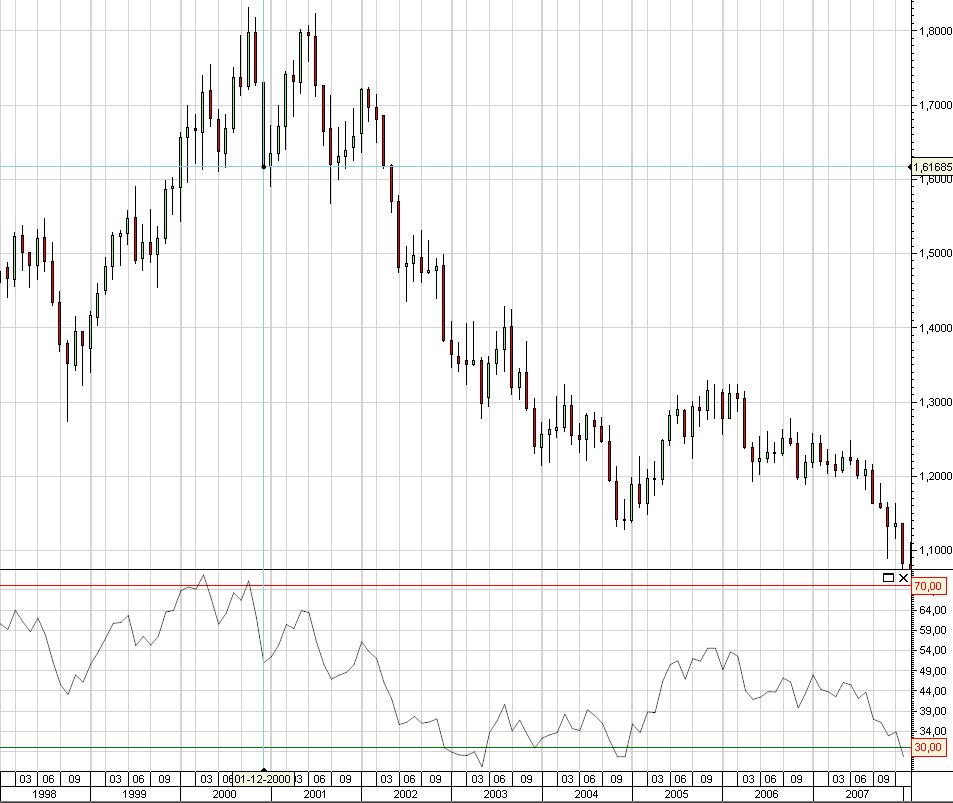Click the 1,4000 price axis label
Screen dimensions: 953x803
[x=935, y=328]
